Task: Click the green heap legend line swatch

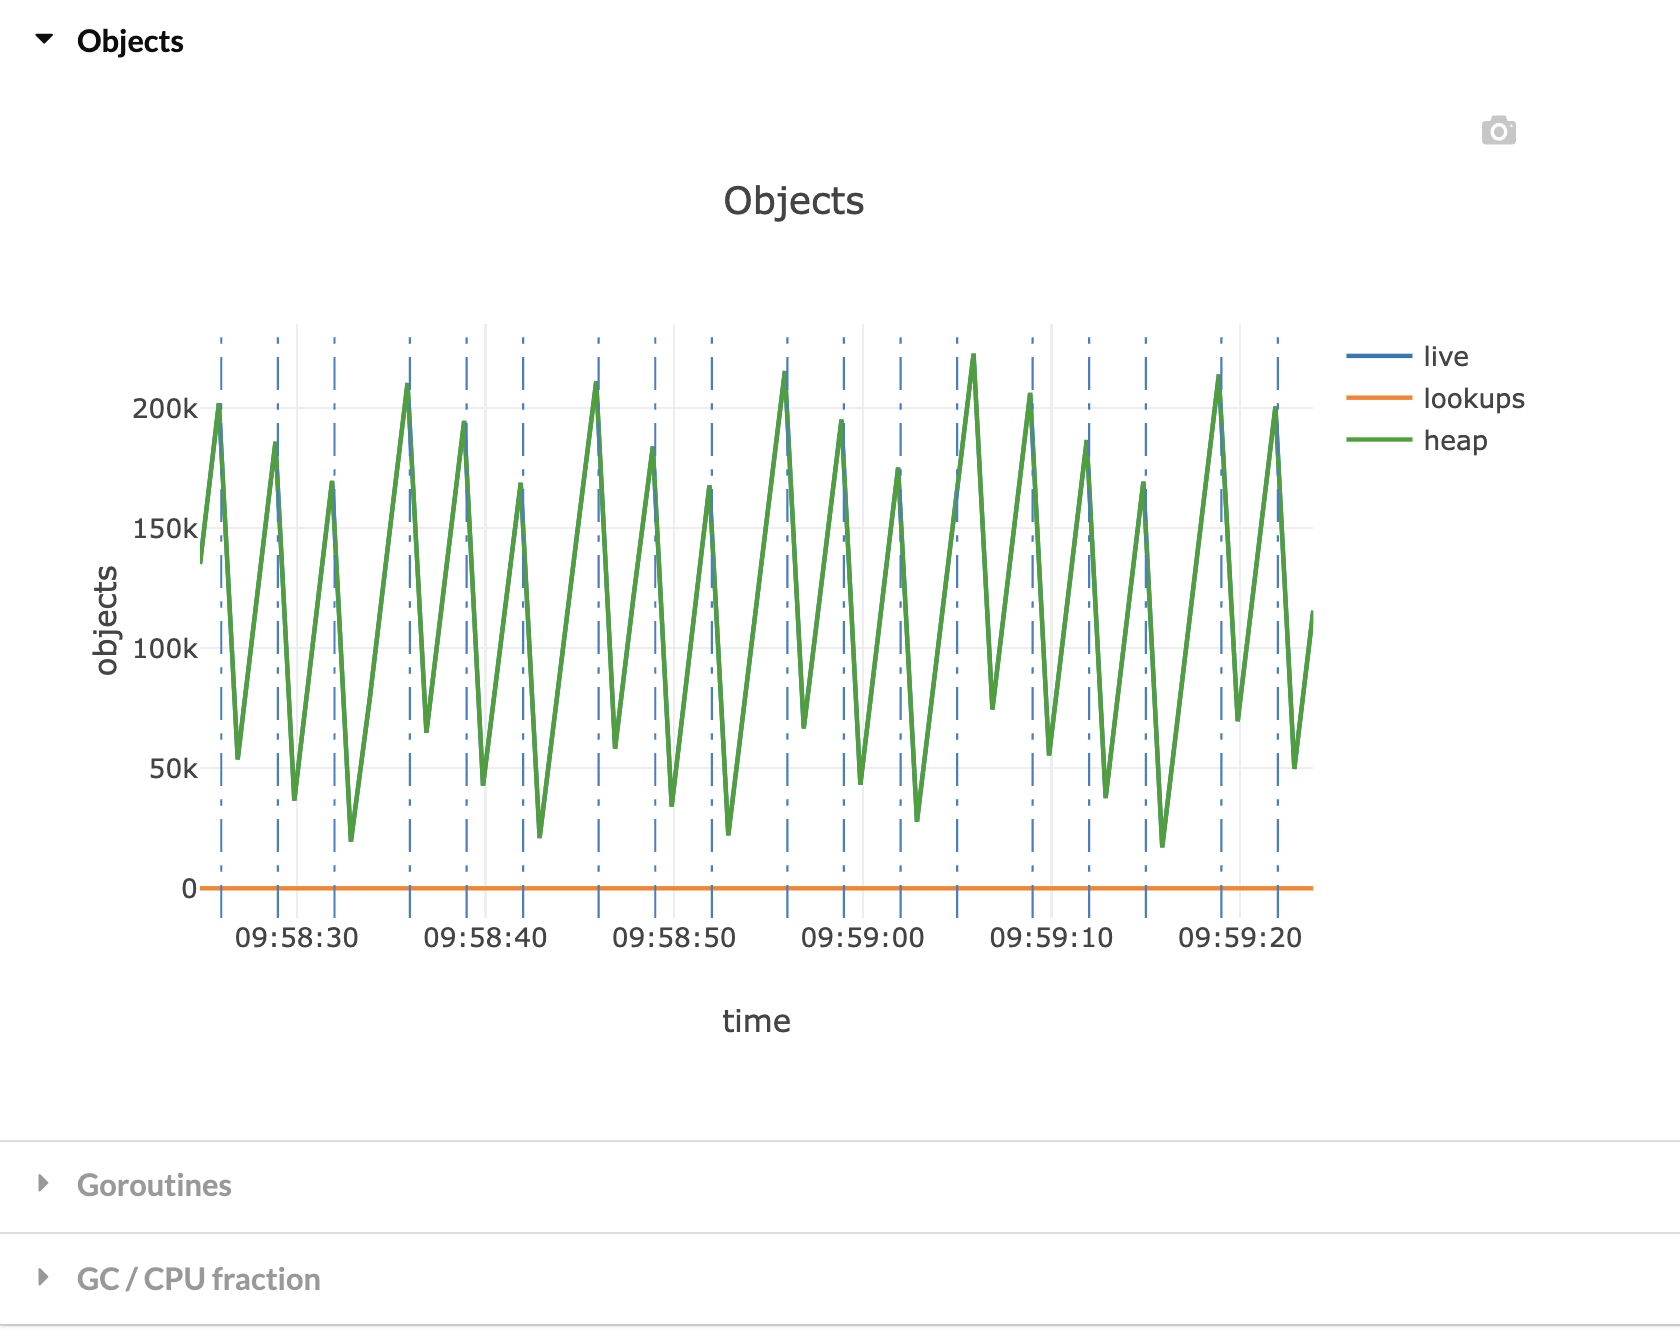Action: [x=1378, y=440]
